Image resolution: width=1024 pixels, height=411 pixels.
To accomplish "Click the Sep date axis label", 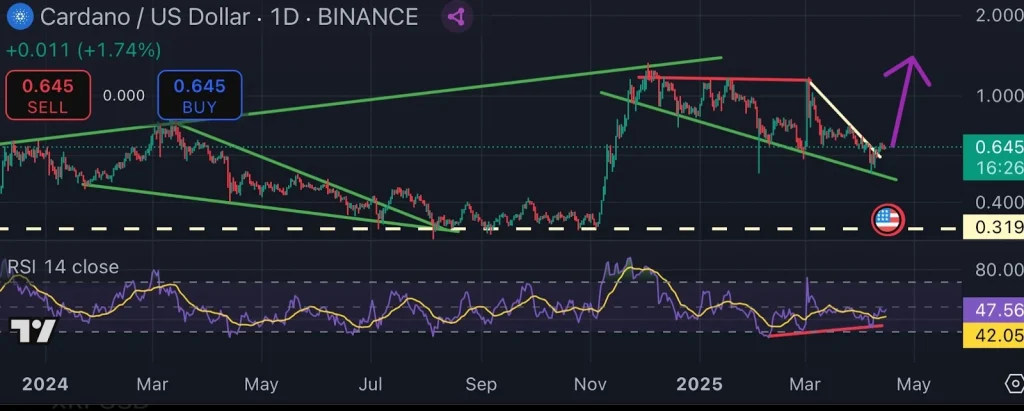I will [481, 384].
